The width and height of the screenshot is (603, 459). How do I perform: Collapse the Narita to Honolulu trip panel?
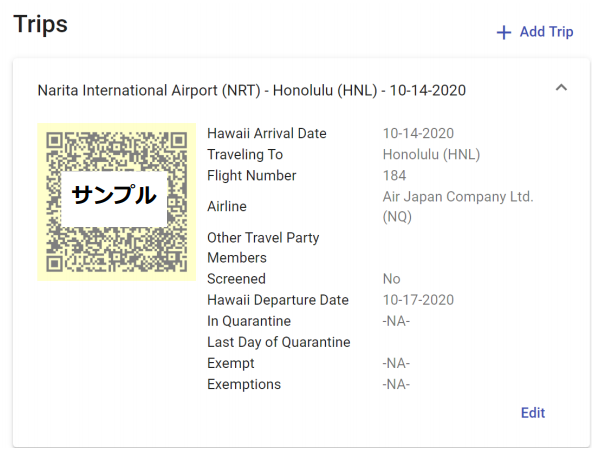561,88
